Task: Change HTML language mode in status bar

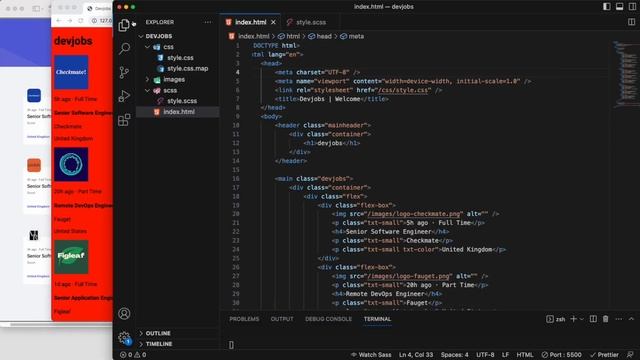Action: 524,355
